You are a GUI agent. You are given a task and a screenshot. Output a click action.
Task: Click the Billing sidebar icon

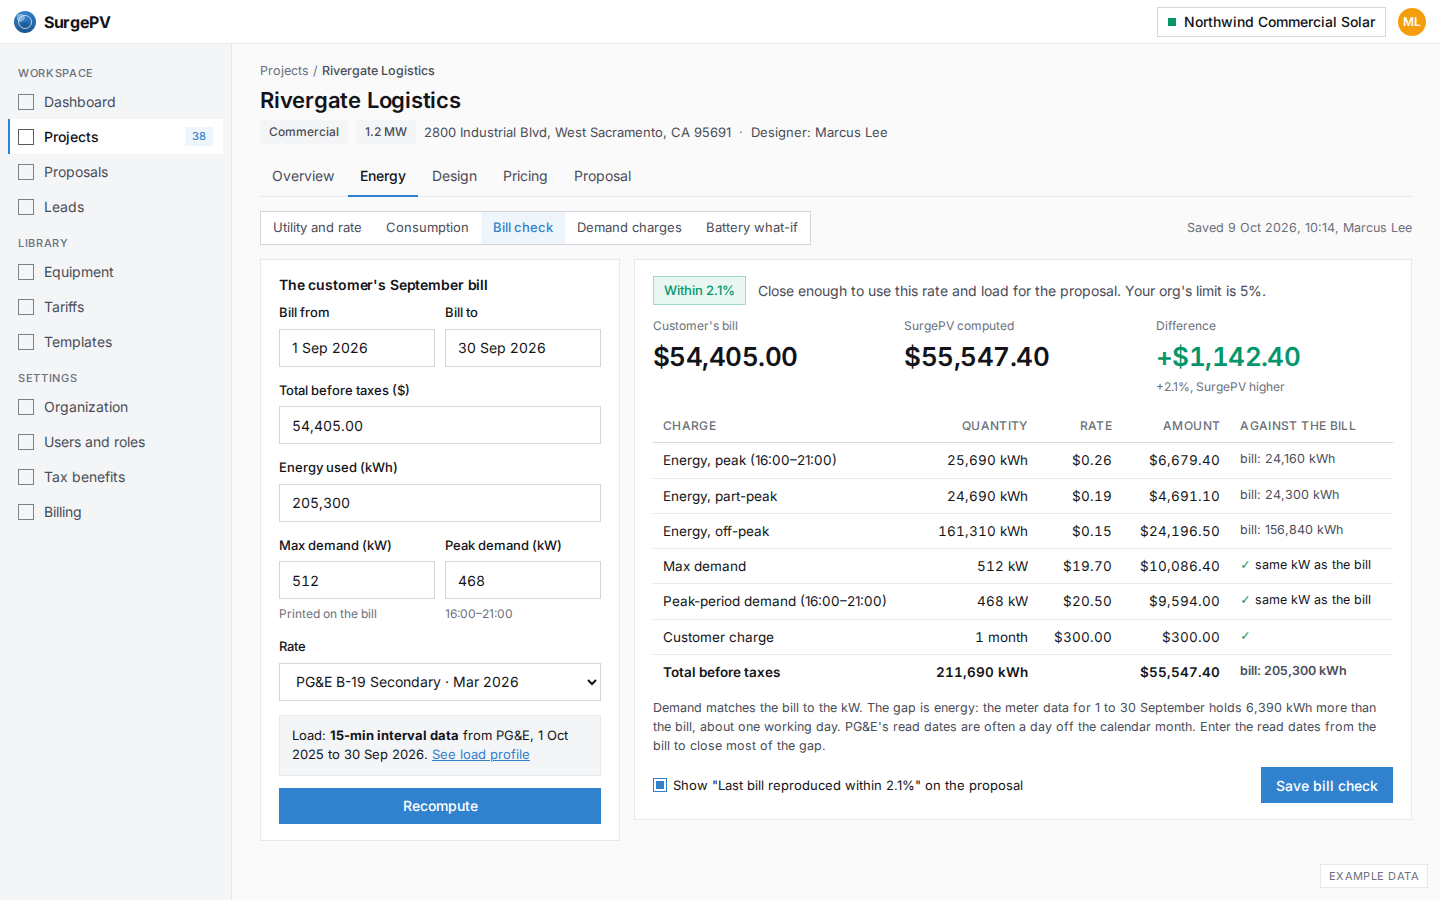(x=26, y=512)
